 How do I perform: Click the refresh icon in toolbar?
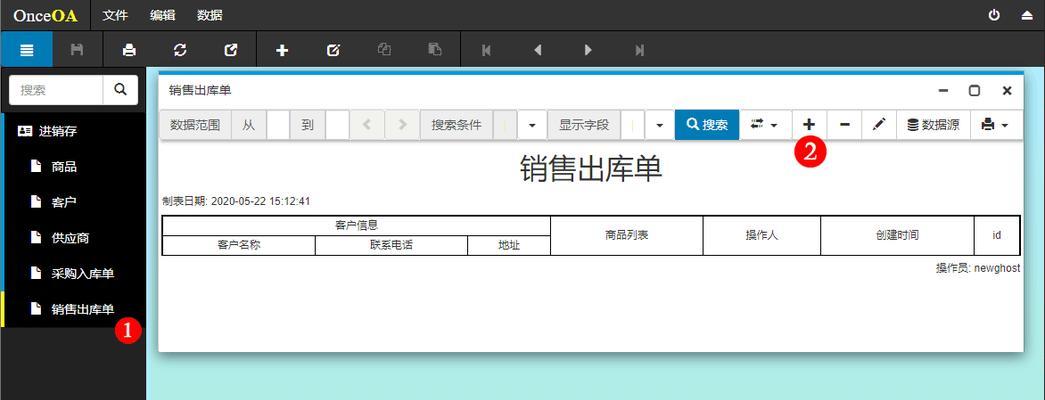coord(180,50)
